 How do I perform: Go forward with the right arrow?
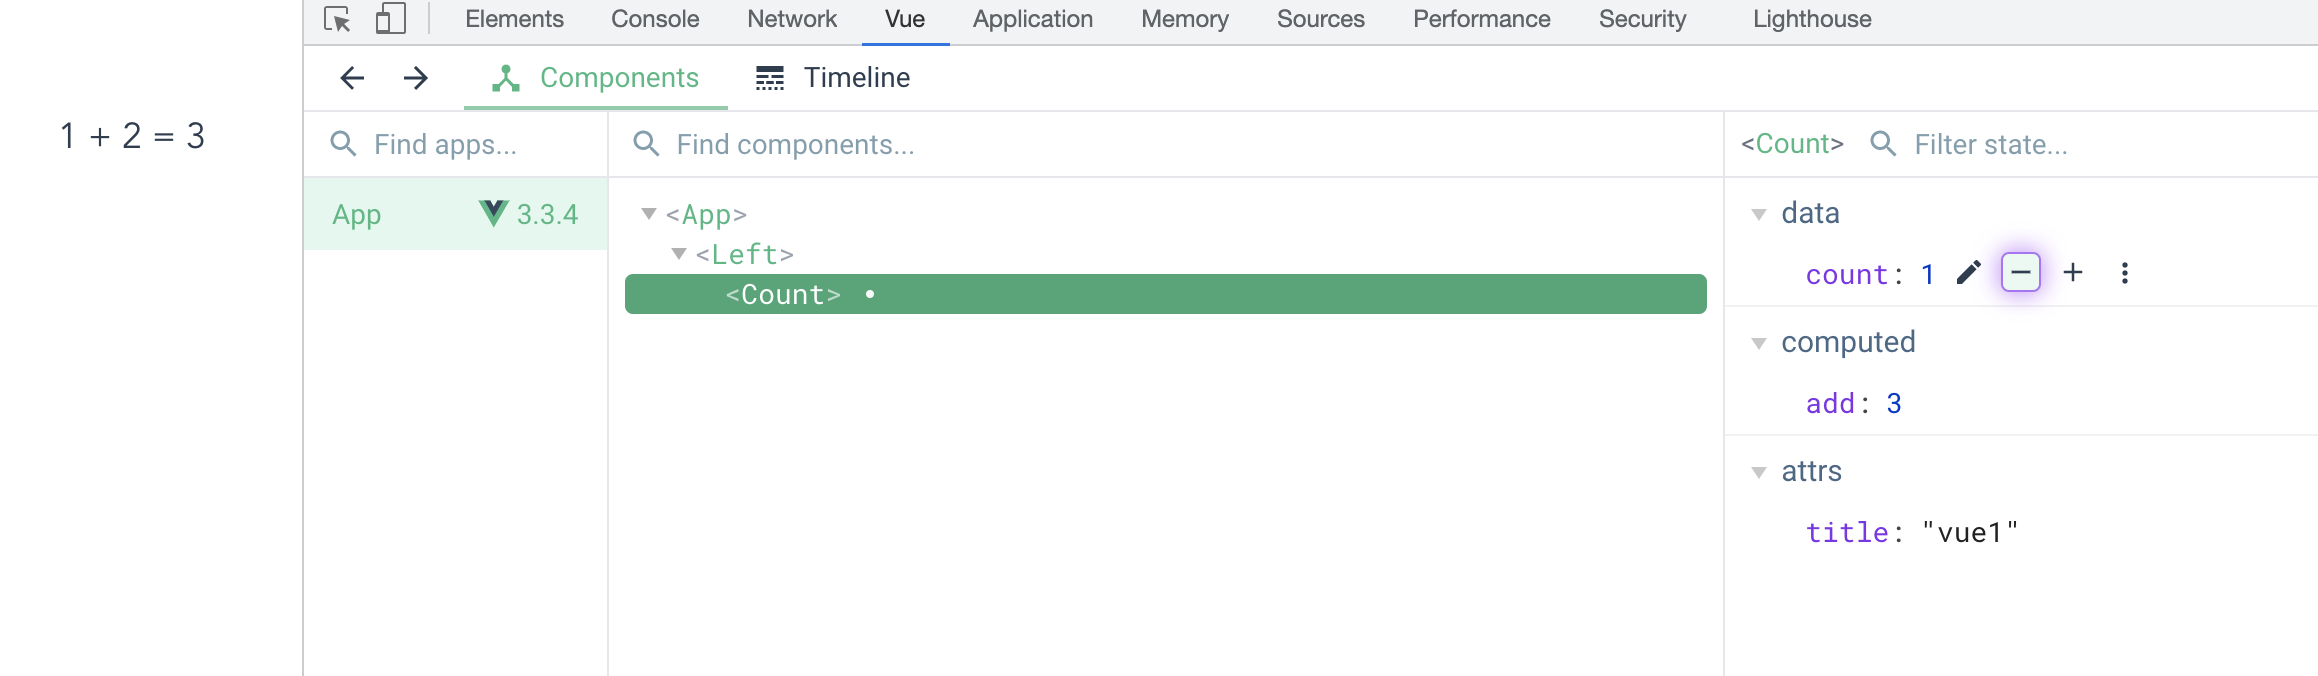pyautogui.click(x=416, y=78)
